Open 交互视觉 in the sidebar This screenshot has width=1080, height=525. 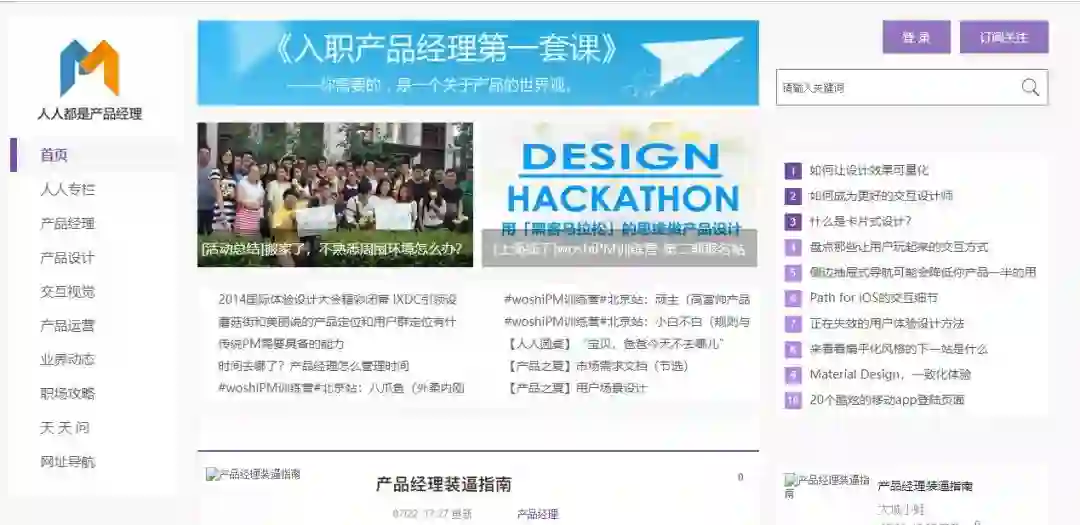[x=68, y=291]
